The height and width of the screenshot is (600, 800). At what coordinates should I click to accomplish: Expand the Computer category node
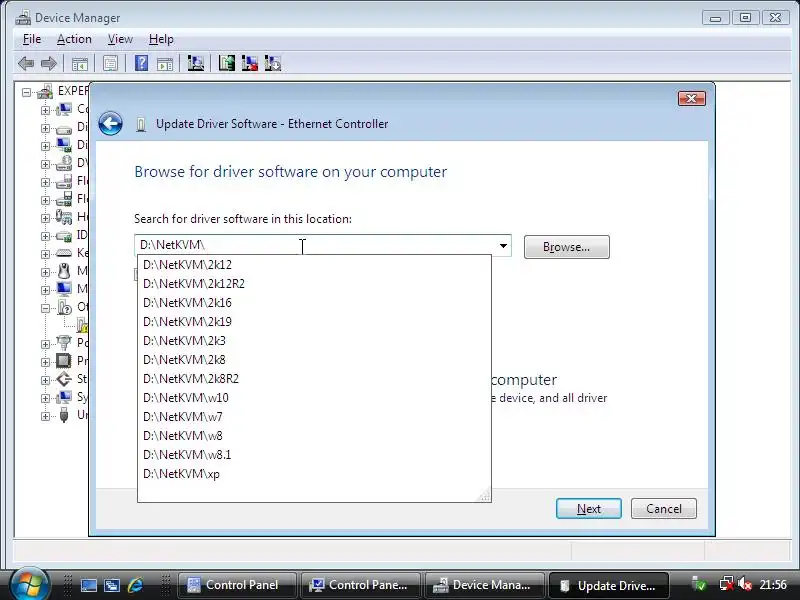[45, 110]
